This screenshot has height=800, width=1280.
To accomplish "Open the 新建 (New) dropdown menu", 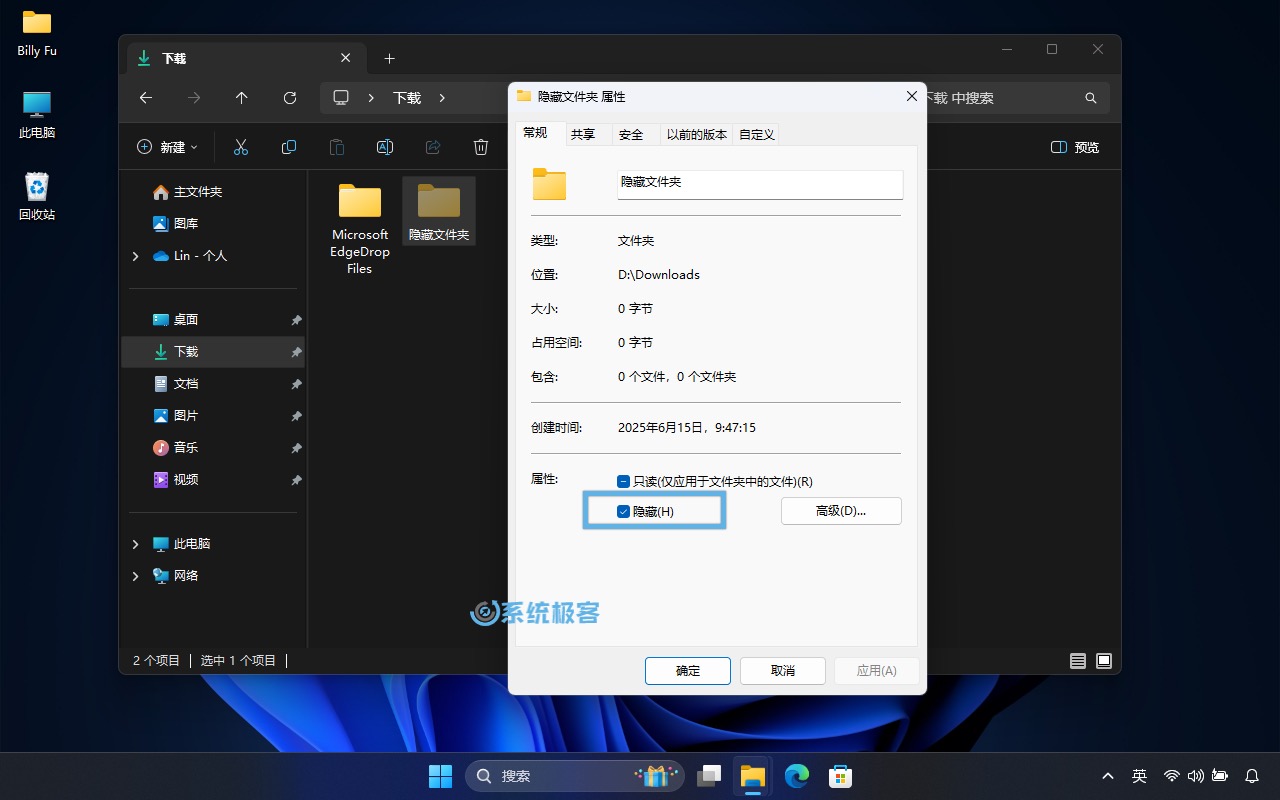I will pyautogui.click(x=167, y=147).
